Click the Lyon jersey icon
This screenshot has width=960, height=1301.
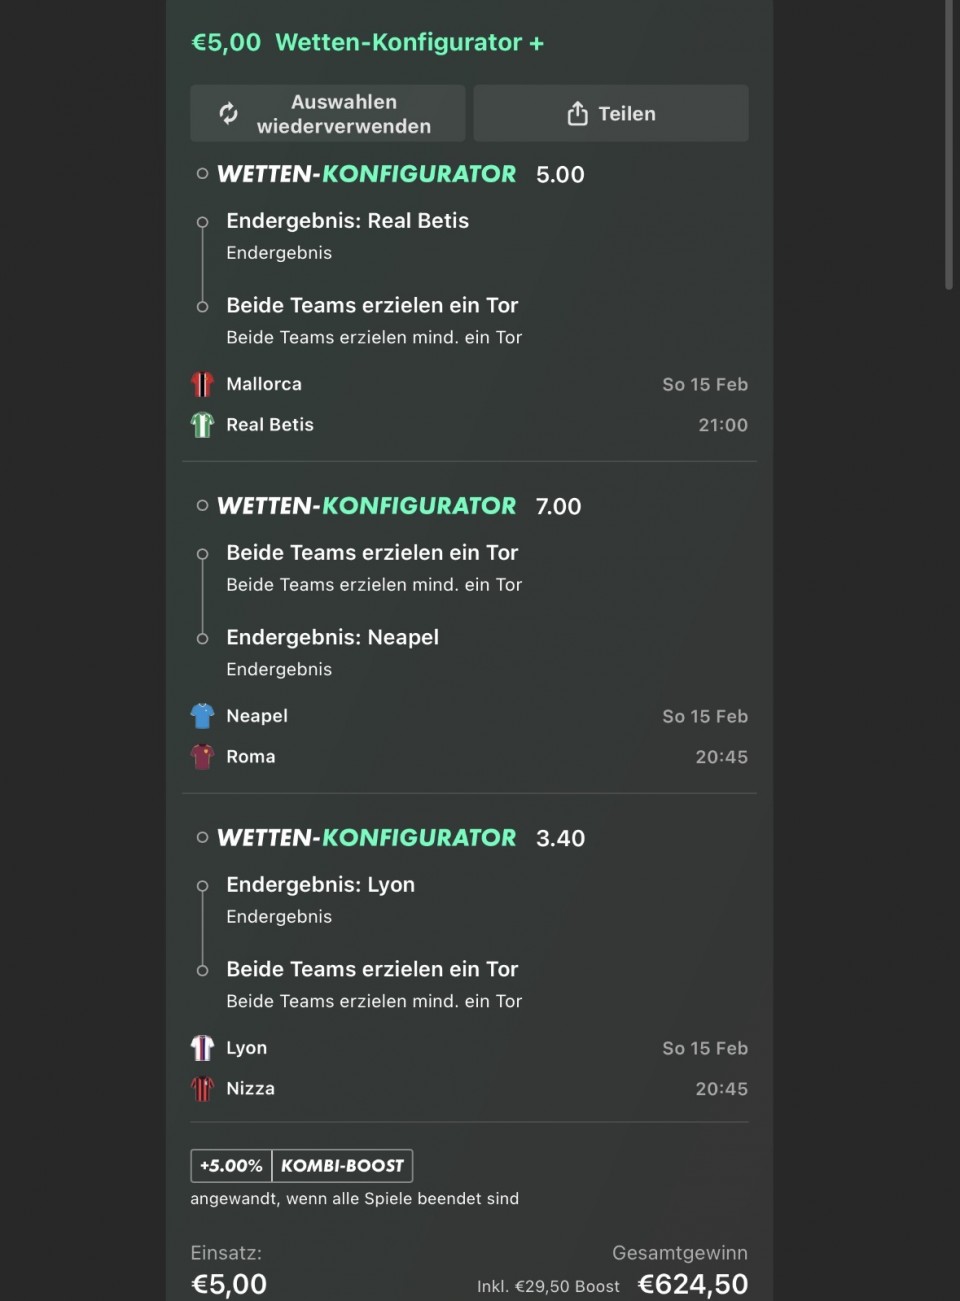coord(202,1048)
